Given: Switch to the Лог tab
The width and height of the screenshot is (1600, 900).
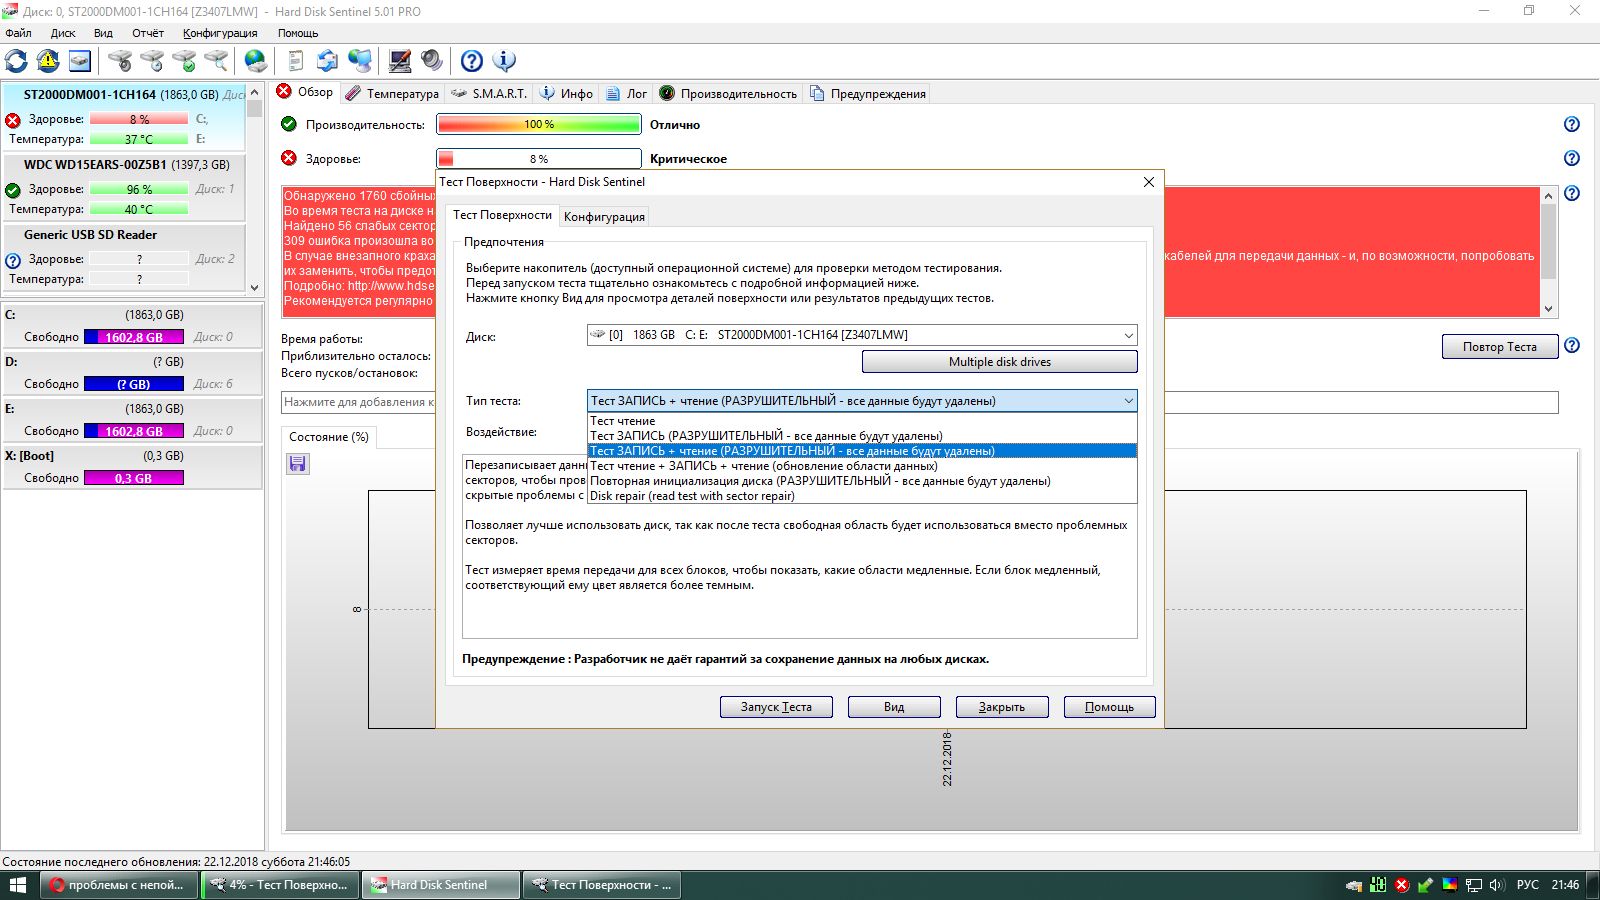Looking at the screenshot, I should pyautogui.click(x=626, y=93).
